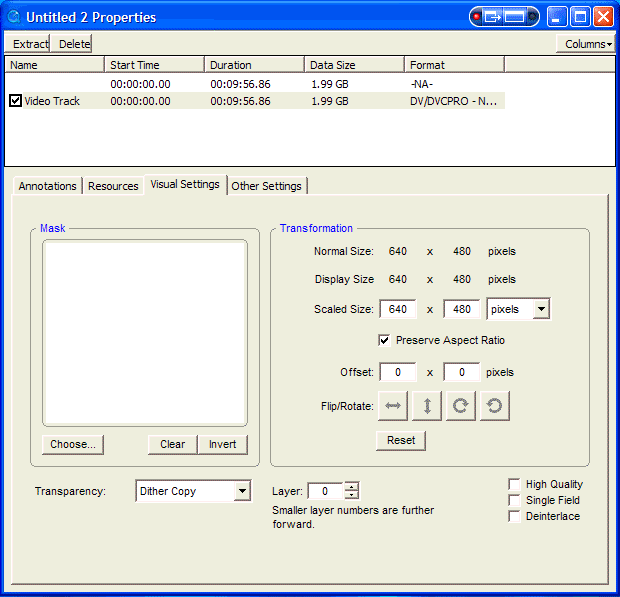Click the QuickTime icon in title bar

click(14, 17)
